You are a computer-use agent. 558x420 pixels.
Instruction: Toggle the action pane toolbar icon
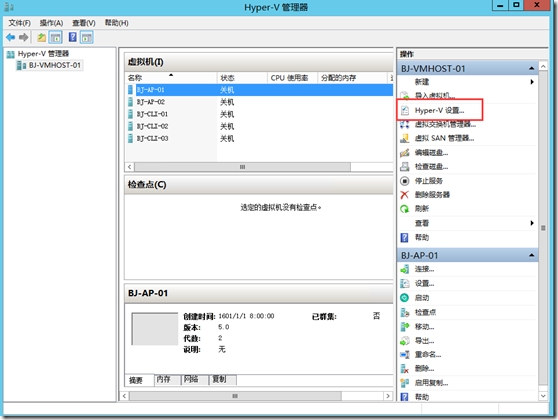click(87, 37)
